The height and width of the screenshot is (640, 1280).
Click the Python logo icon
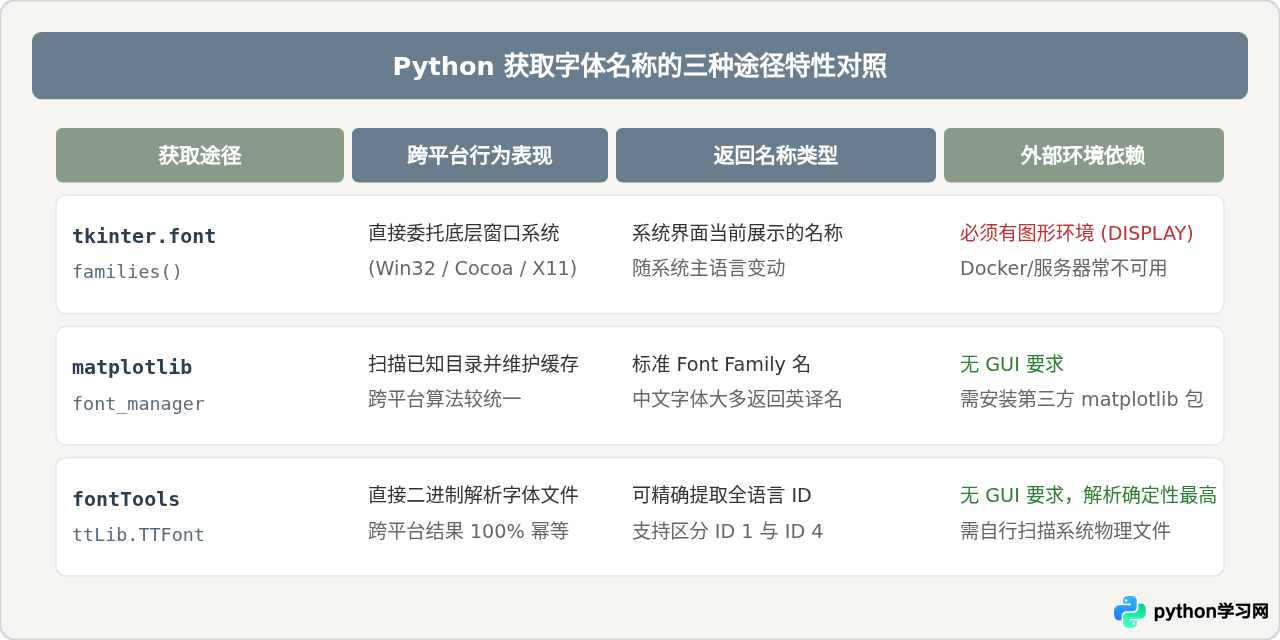tap(1130, 611)
